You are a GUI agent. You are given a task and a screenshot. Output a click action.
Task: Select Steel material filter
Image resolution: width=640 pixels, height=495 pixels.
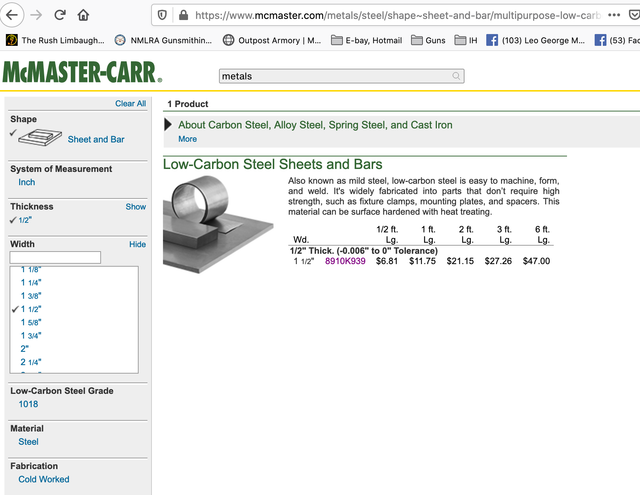pos(28,442)
